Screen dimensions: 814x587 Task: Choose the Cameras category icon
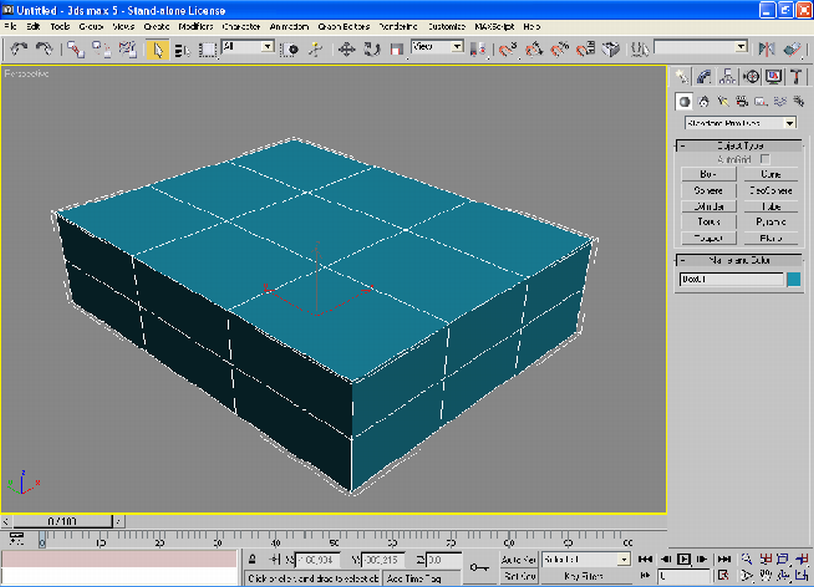741,101
